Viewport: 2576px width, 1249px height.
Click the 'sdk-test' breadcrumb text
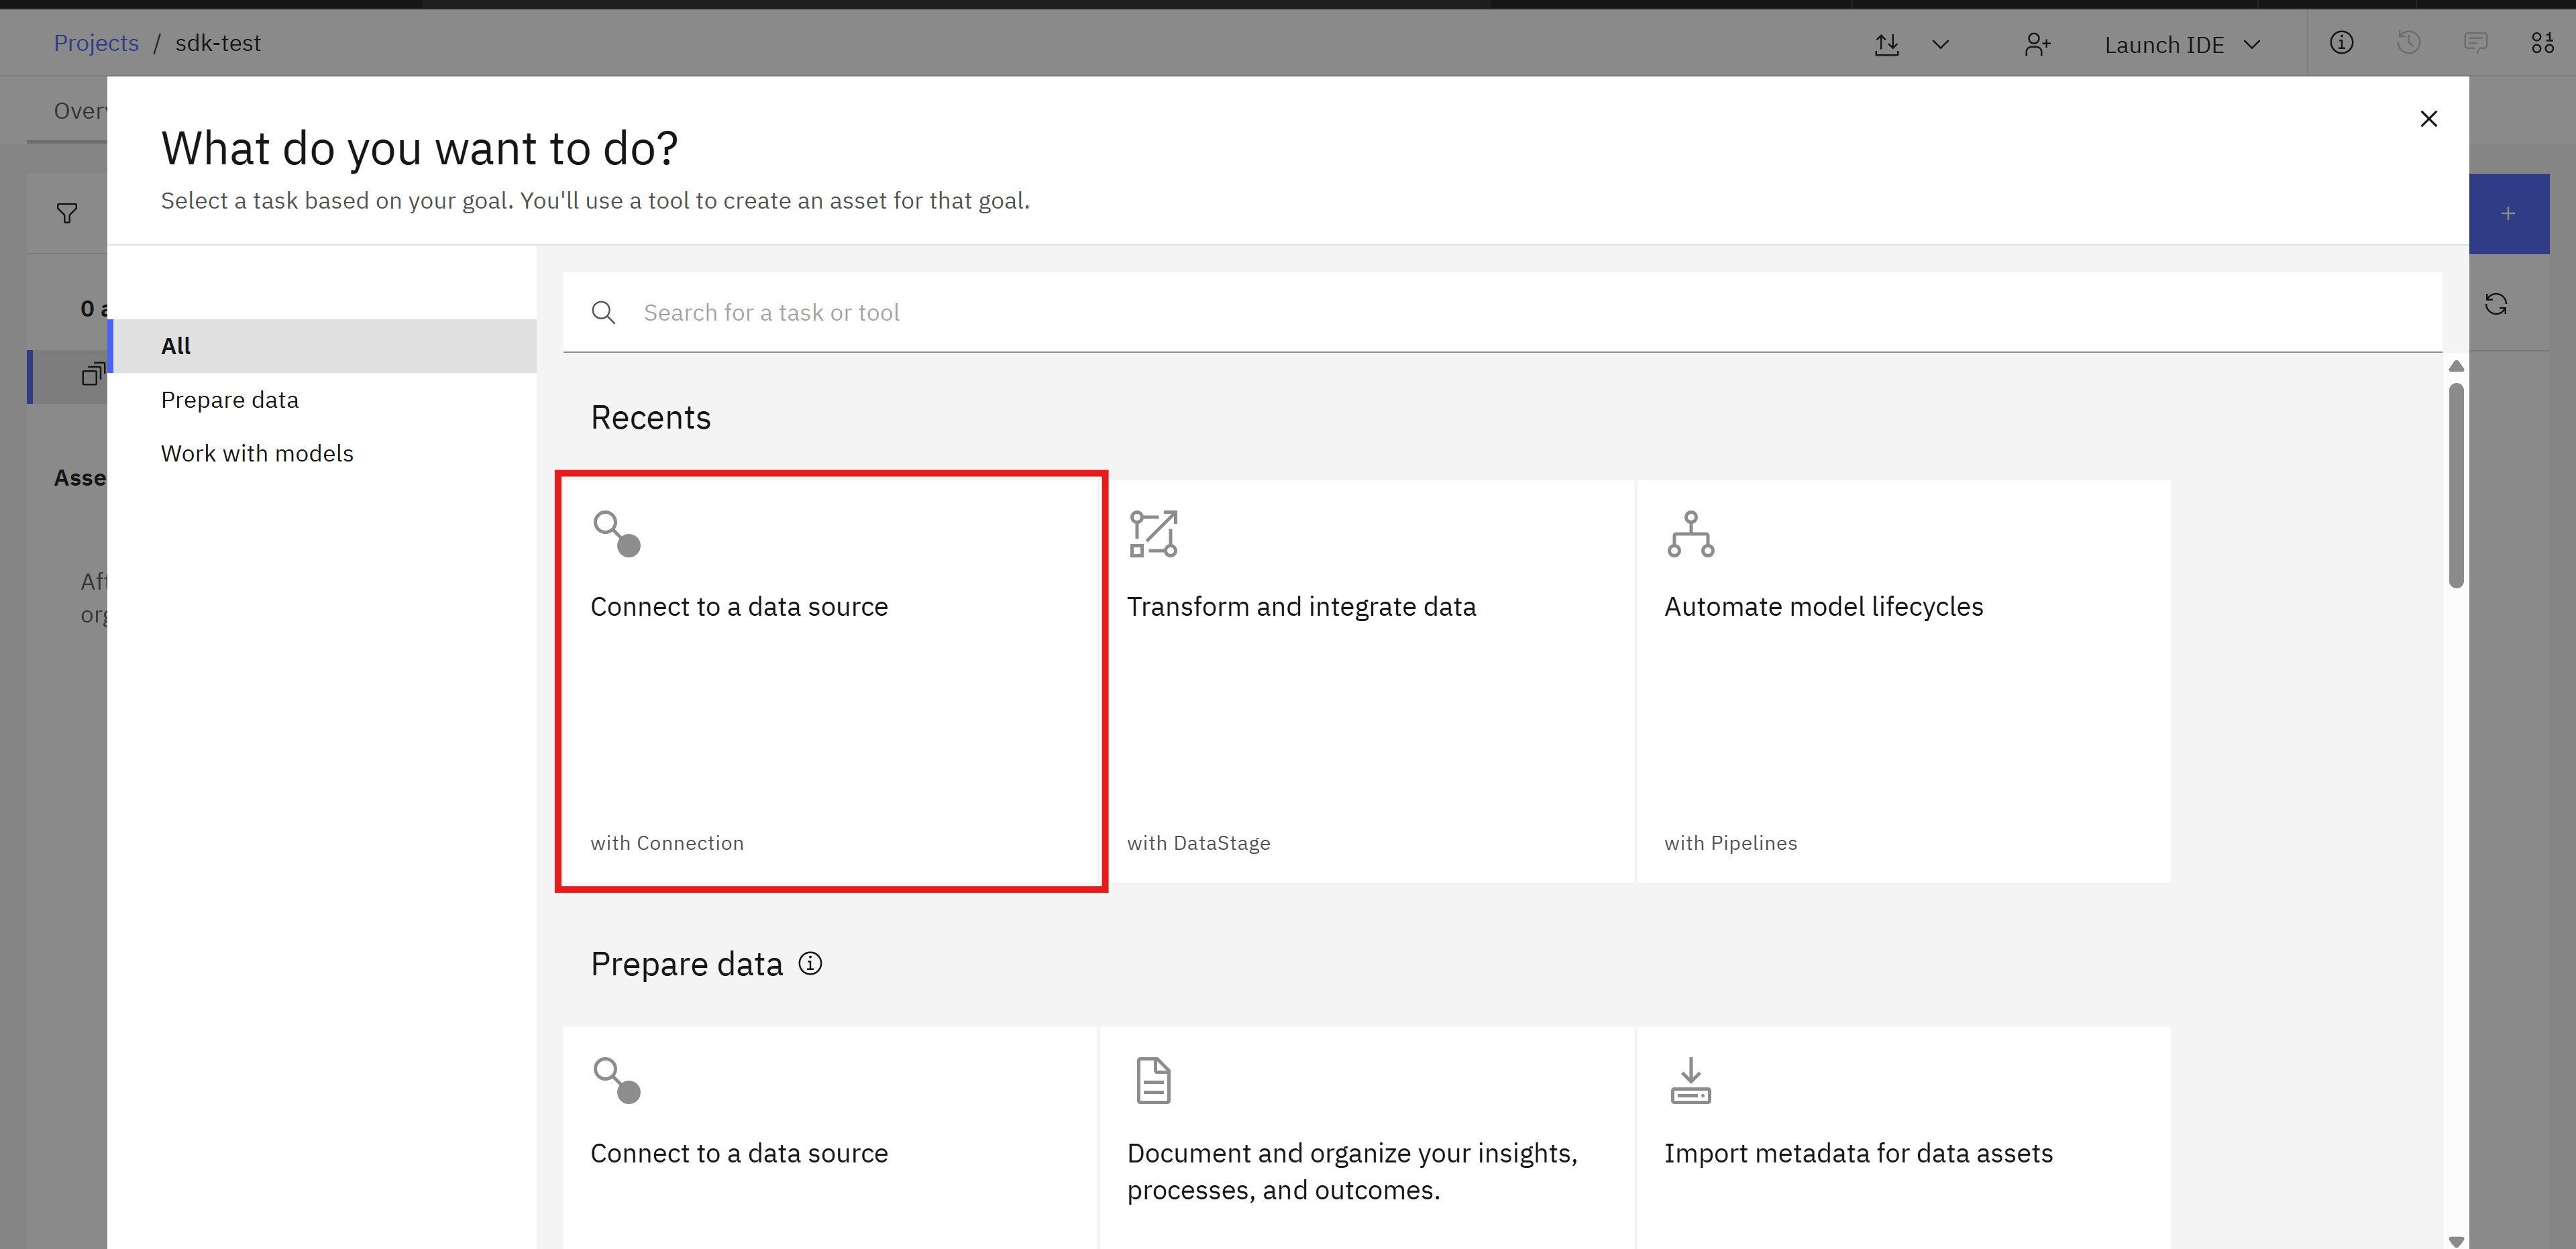pos(218,43)
